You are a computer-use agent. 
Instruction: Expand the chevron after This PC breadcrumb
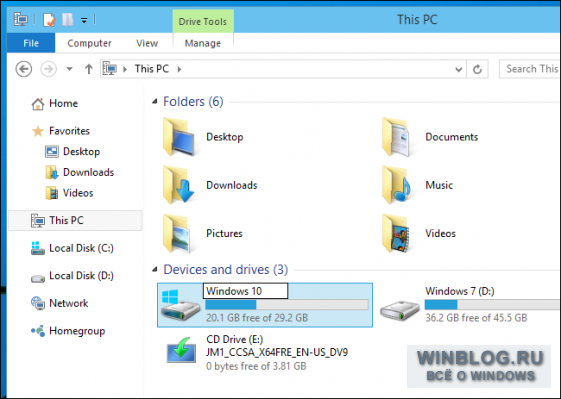pos(179,69)
